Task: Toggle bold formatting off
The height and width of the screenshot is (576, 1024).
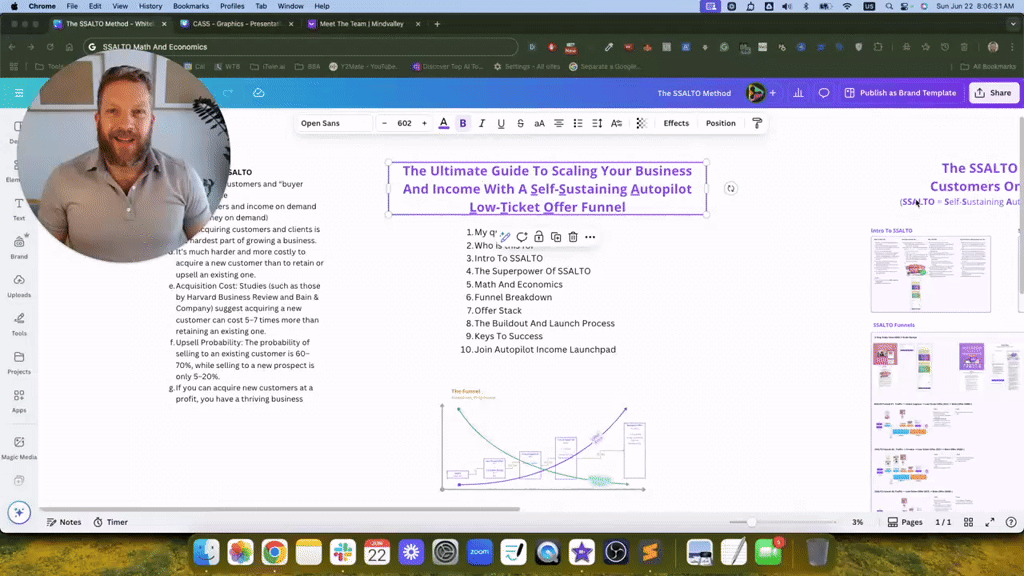Action: point(462,123)
